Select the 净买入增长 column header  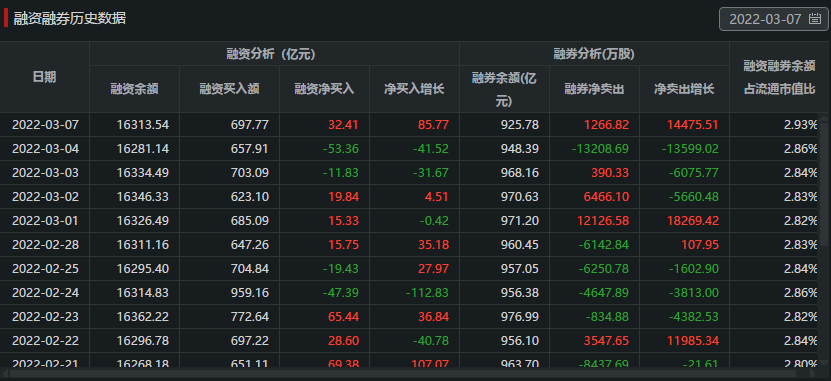[414, 89]
